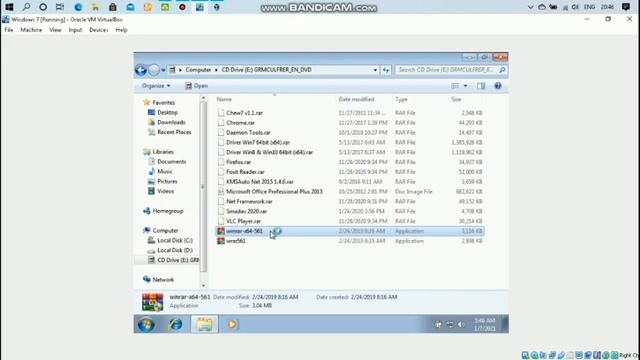
Task: Select Downloads in the navigation pane
Action: pyautogui.click(x=171, y=122)
